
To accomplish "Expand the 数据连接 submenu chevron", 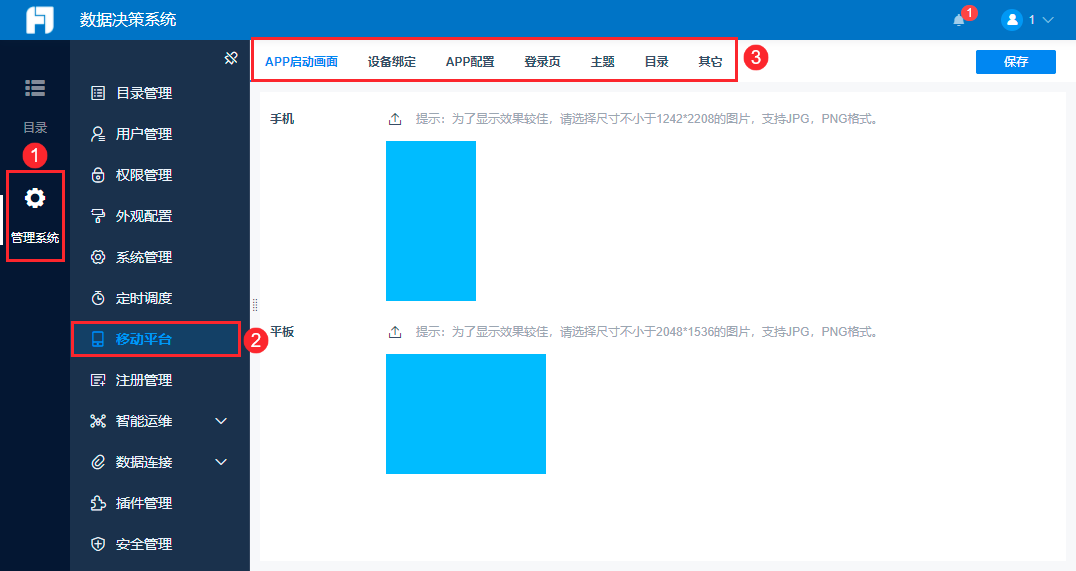I will pyautogui.click(x=221, y=462).
